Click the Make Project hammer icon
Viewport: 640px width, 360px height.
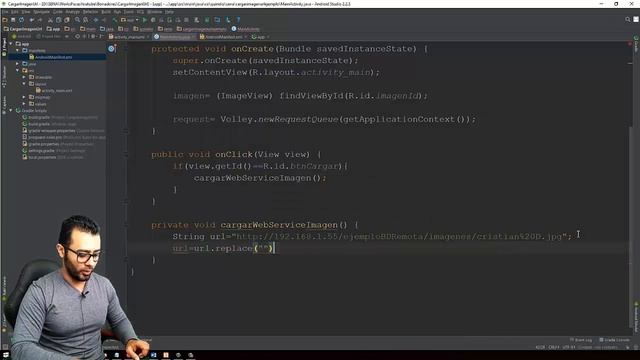pos(115,20)
